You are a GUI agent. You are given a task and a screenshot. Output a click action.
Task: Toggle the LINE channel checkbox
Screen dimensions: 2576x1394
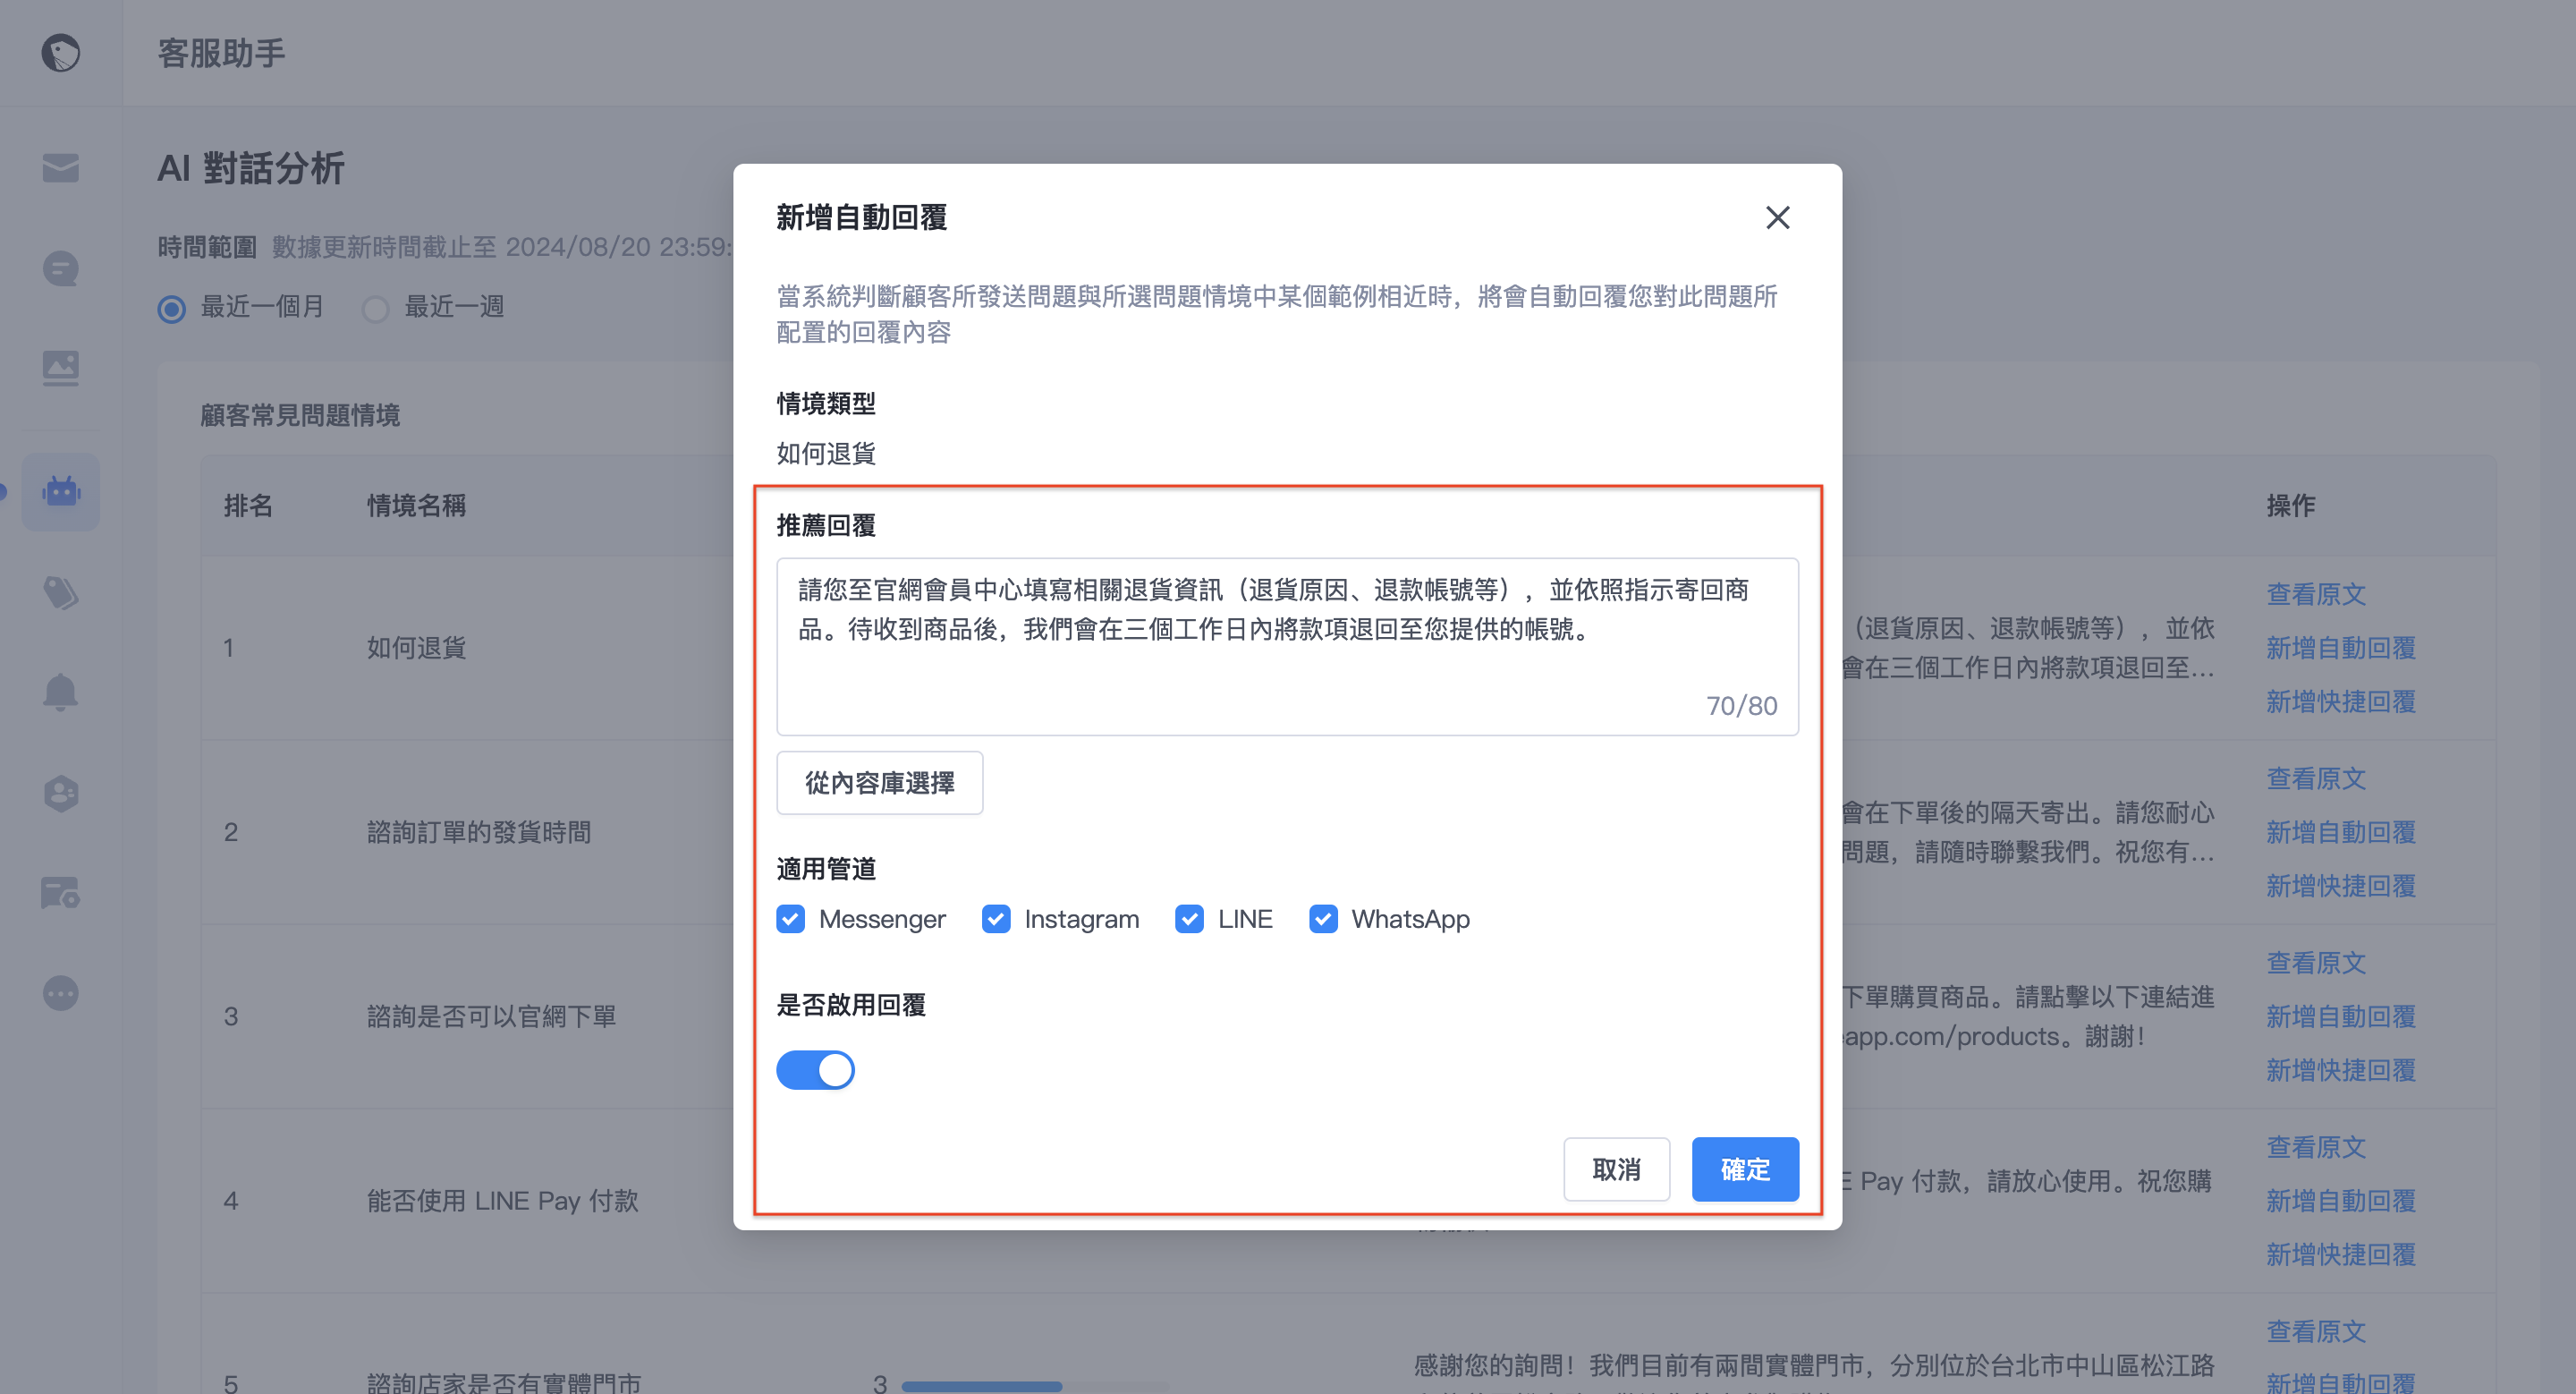(1188, 919)
